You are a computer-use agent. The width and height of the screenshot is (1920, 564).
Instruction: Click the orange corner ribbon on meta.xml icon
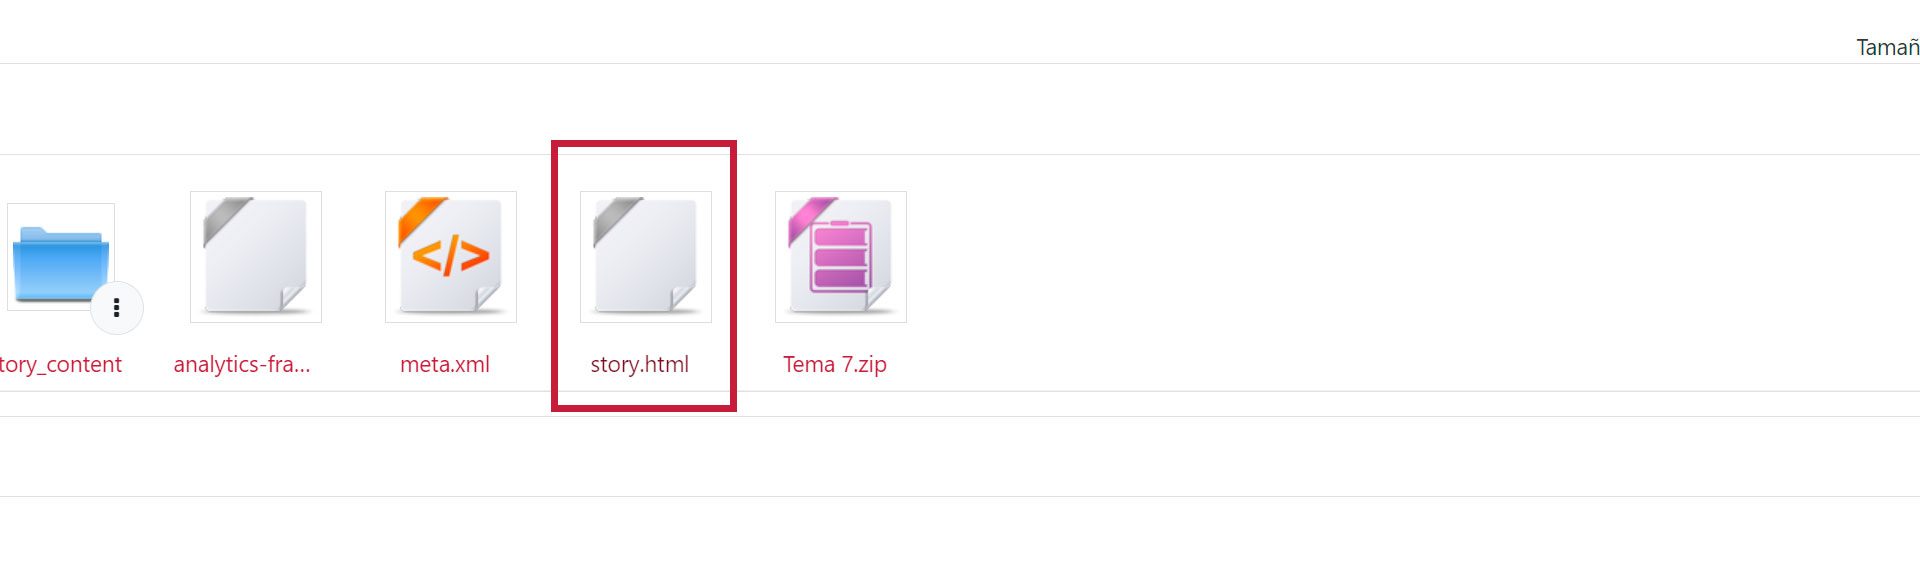423,220
